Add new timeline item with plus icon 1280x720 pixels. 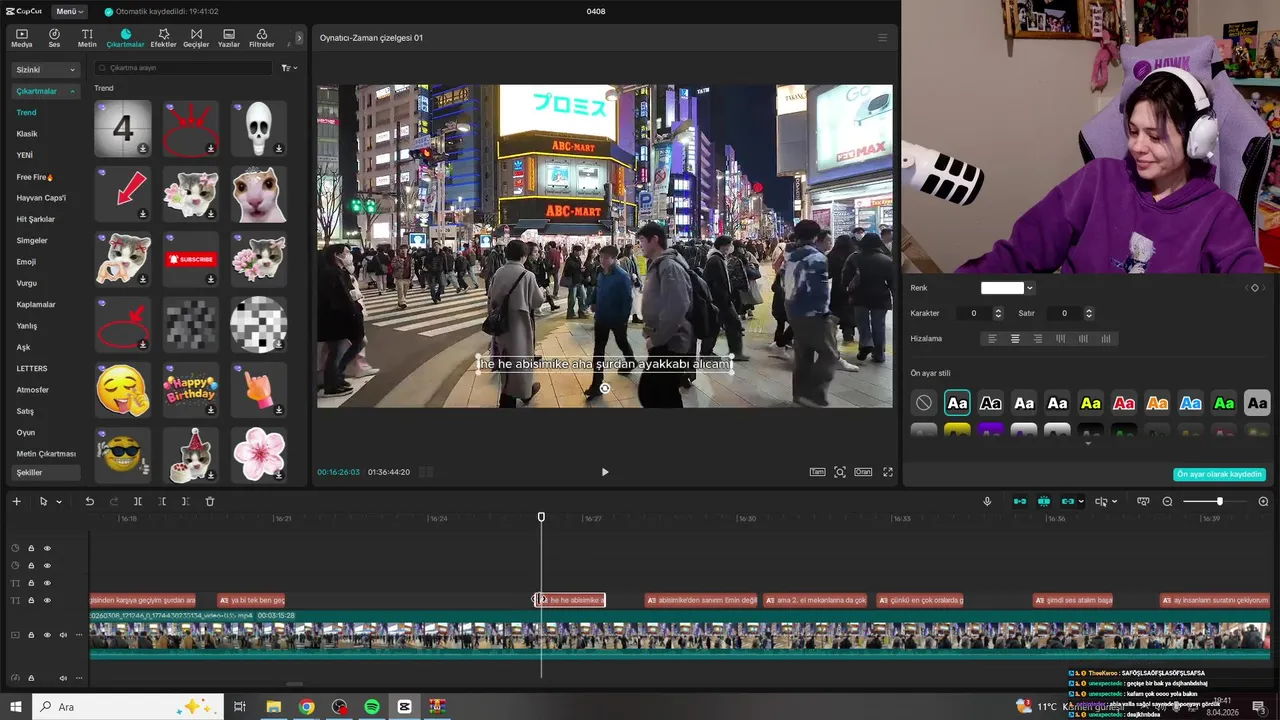[x=16, y=501]
